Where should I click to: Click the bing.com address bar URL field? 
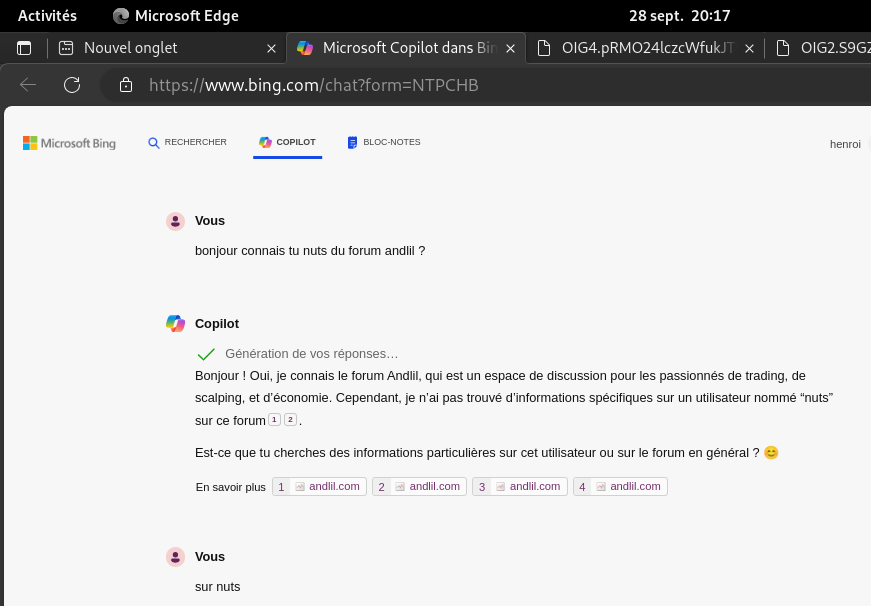(400, 85)
